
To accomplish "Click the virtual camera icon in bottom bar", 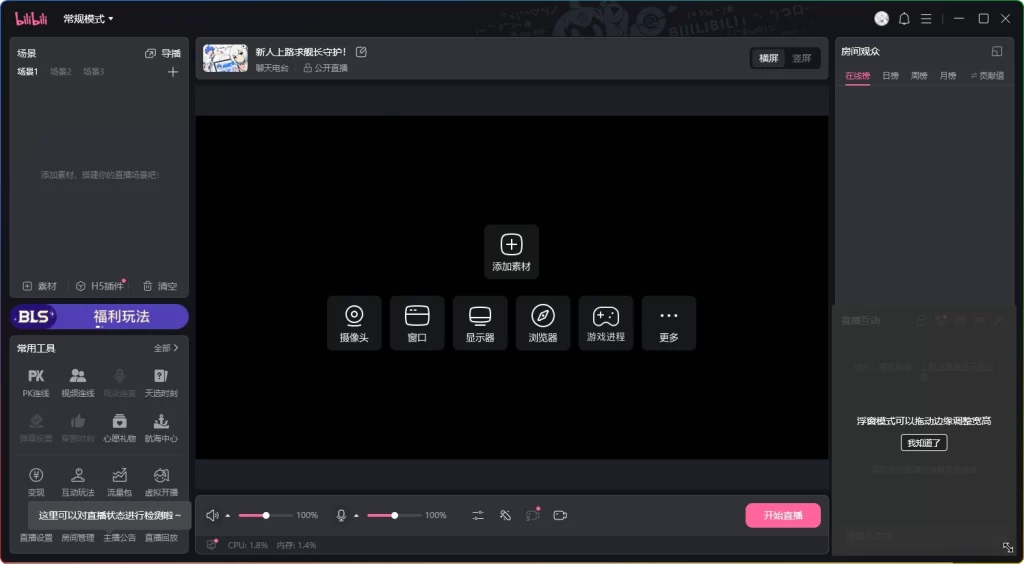I will [533, 515].
